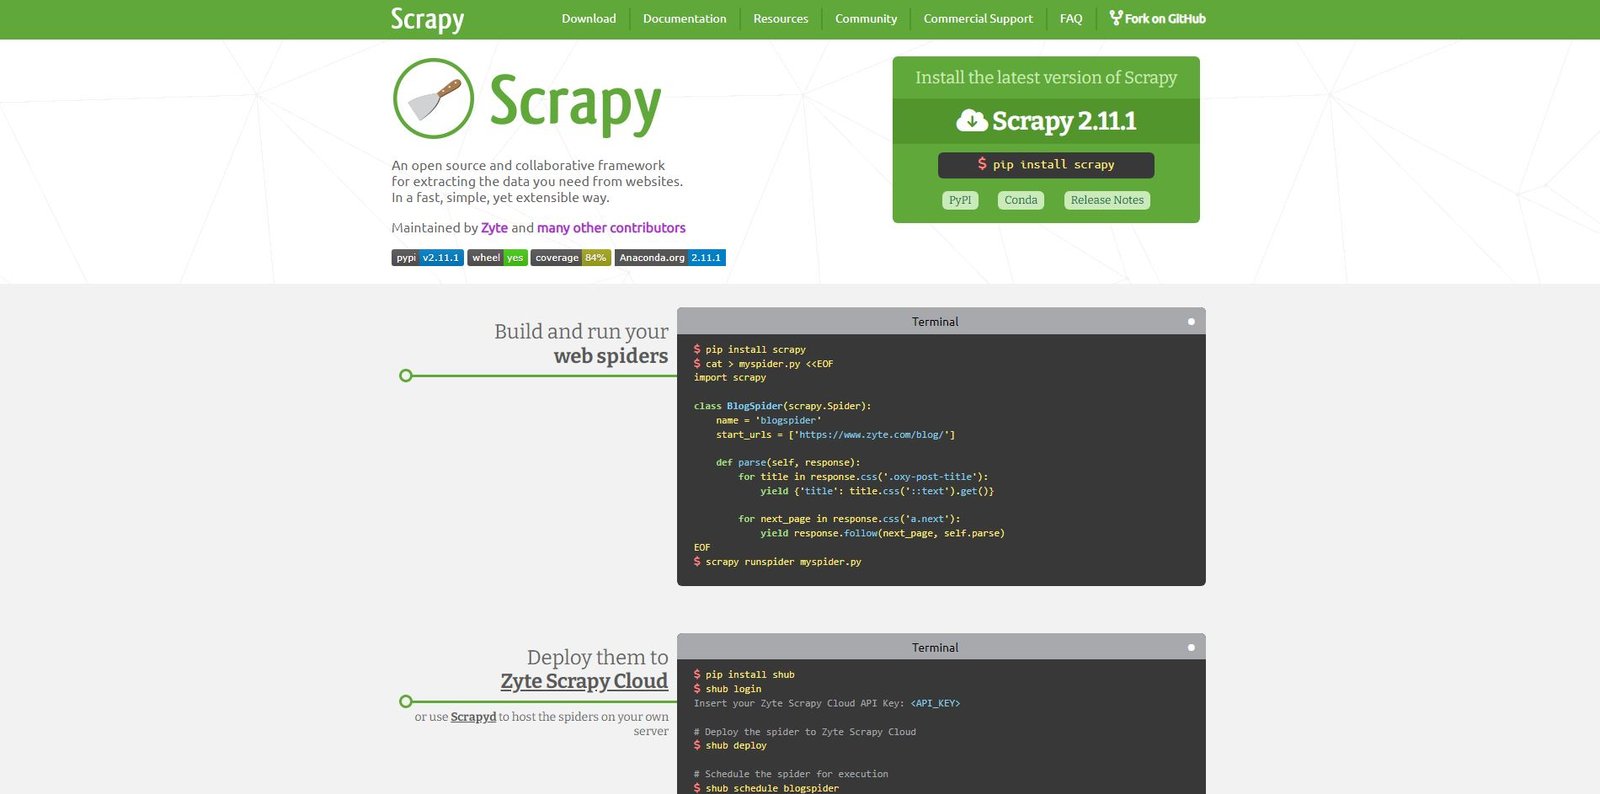Click the 'cat > myspider.py <<EOF' command line
Viewport: 1600px width, 794px height.
763,364
